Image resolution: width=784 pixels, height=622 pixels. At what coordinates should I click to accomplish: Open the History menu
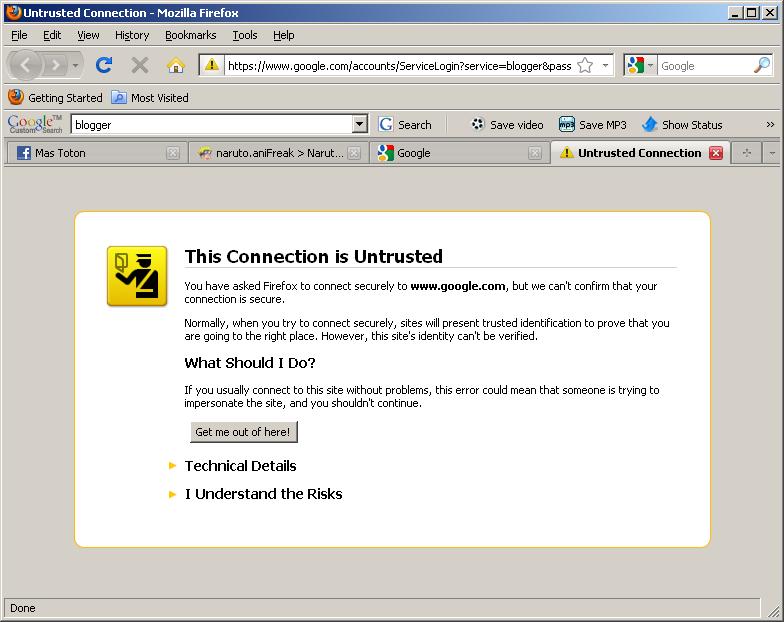coord(132,35)
